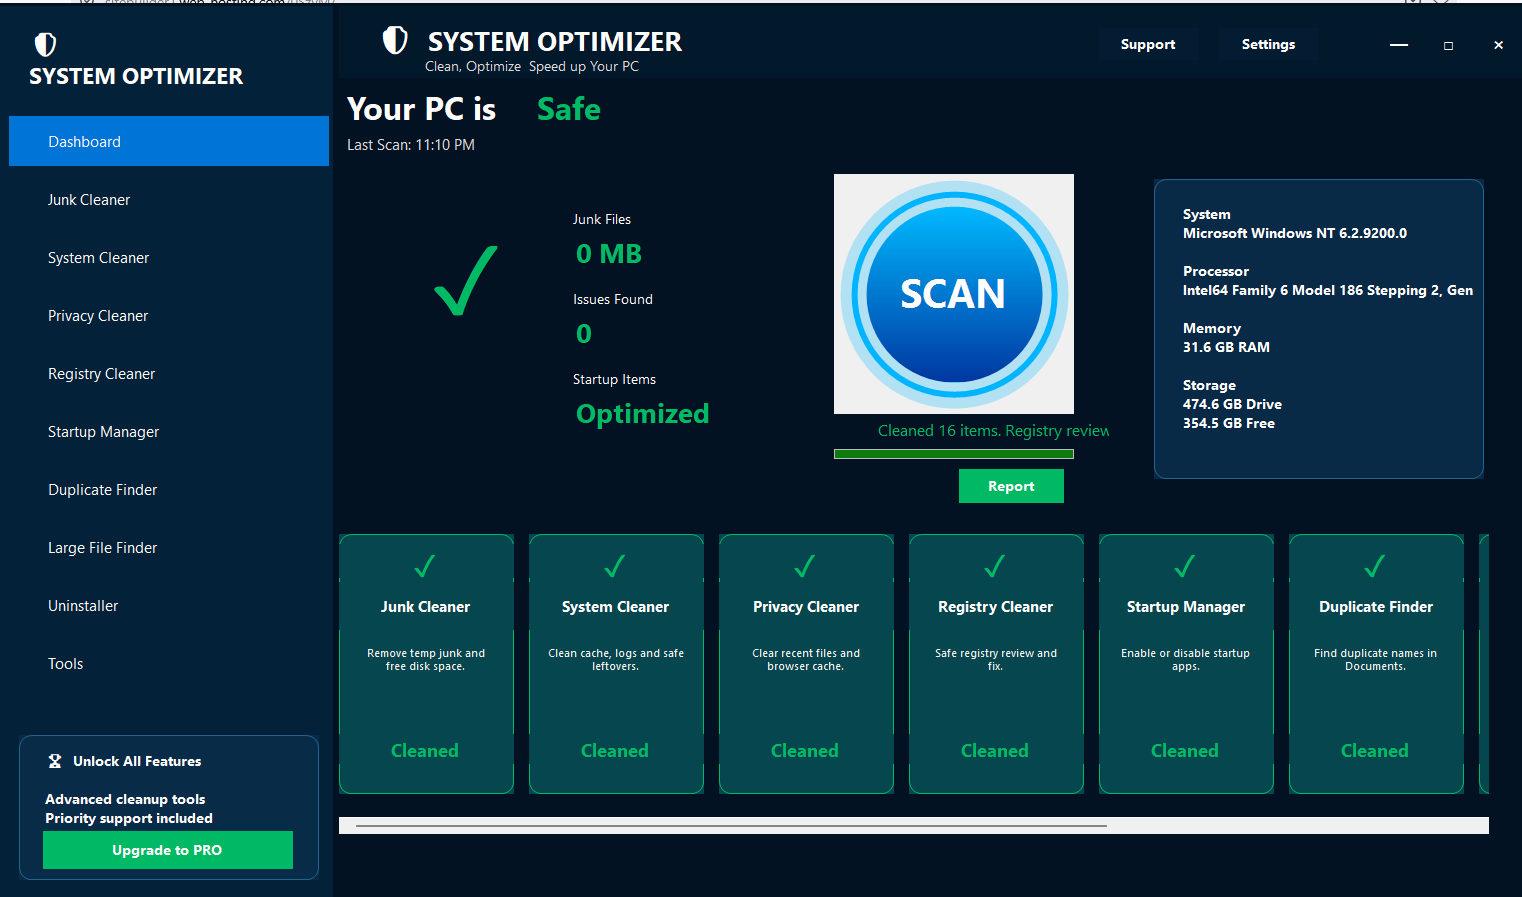Click the Registry Cleaner card title

[x=995, y=607]
